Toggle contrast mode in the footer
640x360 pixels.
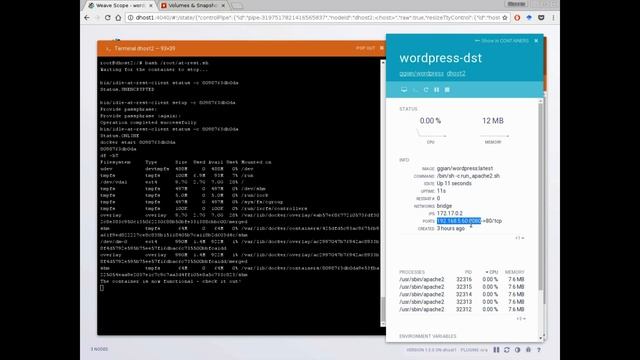pos(518,350)
